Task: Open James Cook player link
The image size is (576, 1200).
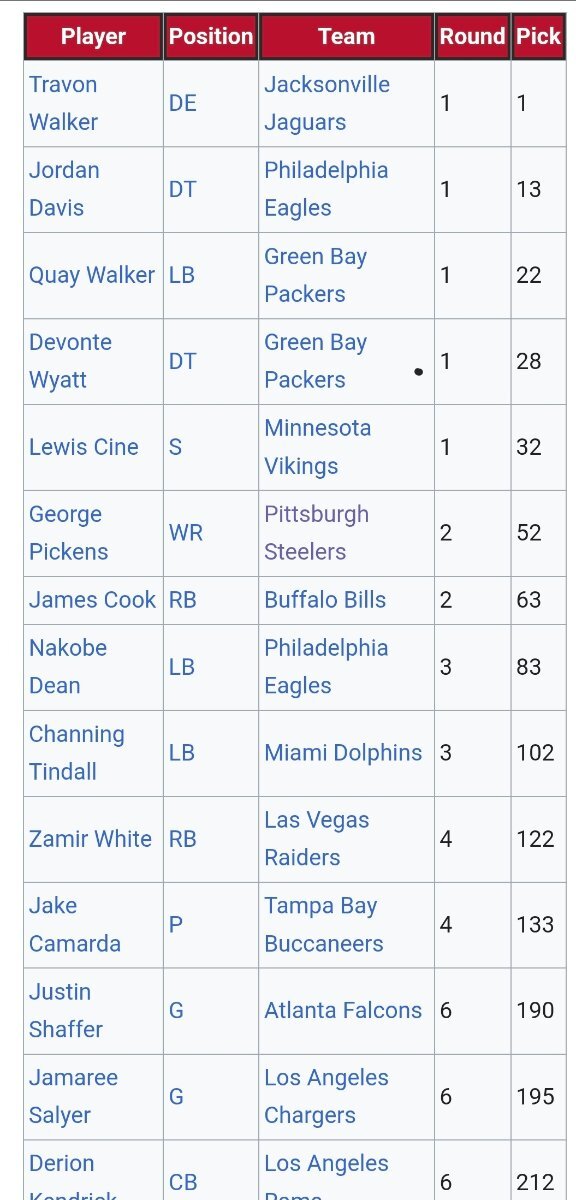Action: click(x=93, y=600)
